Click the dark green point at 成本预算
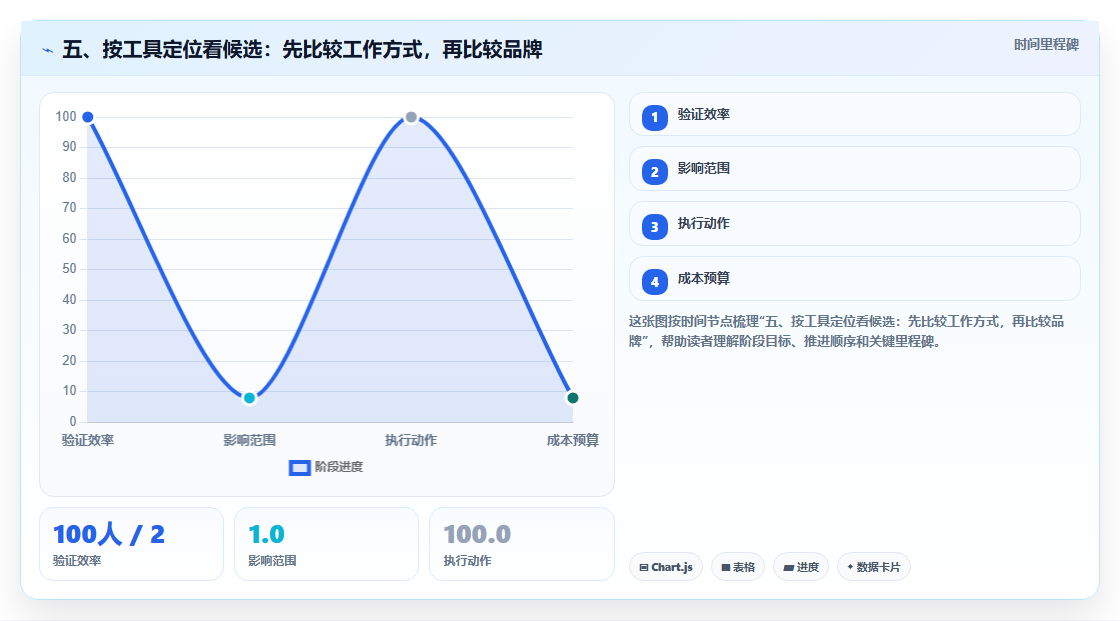This screenshot has width=1120, height=621. pyautogui.click(x=573, y=398)
